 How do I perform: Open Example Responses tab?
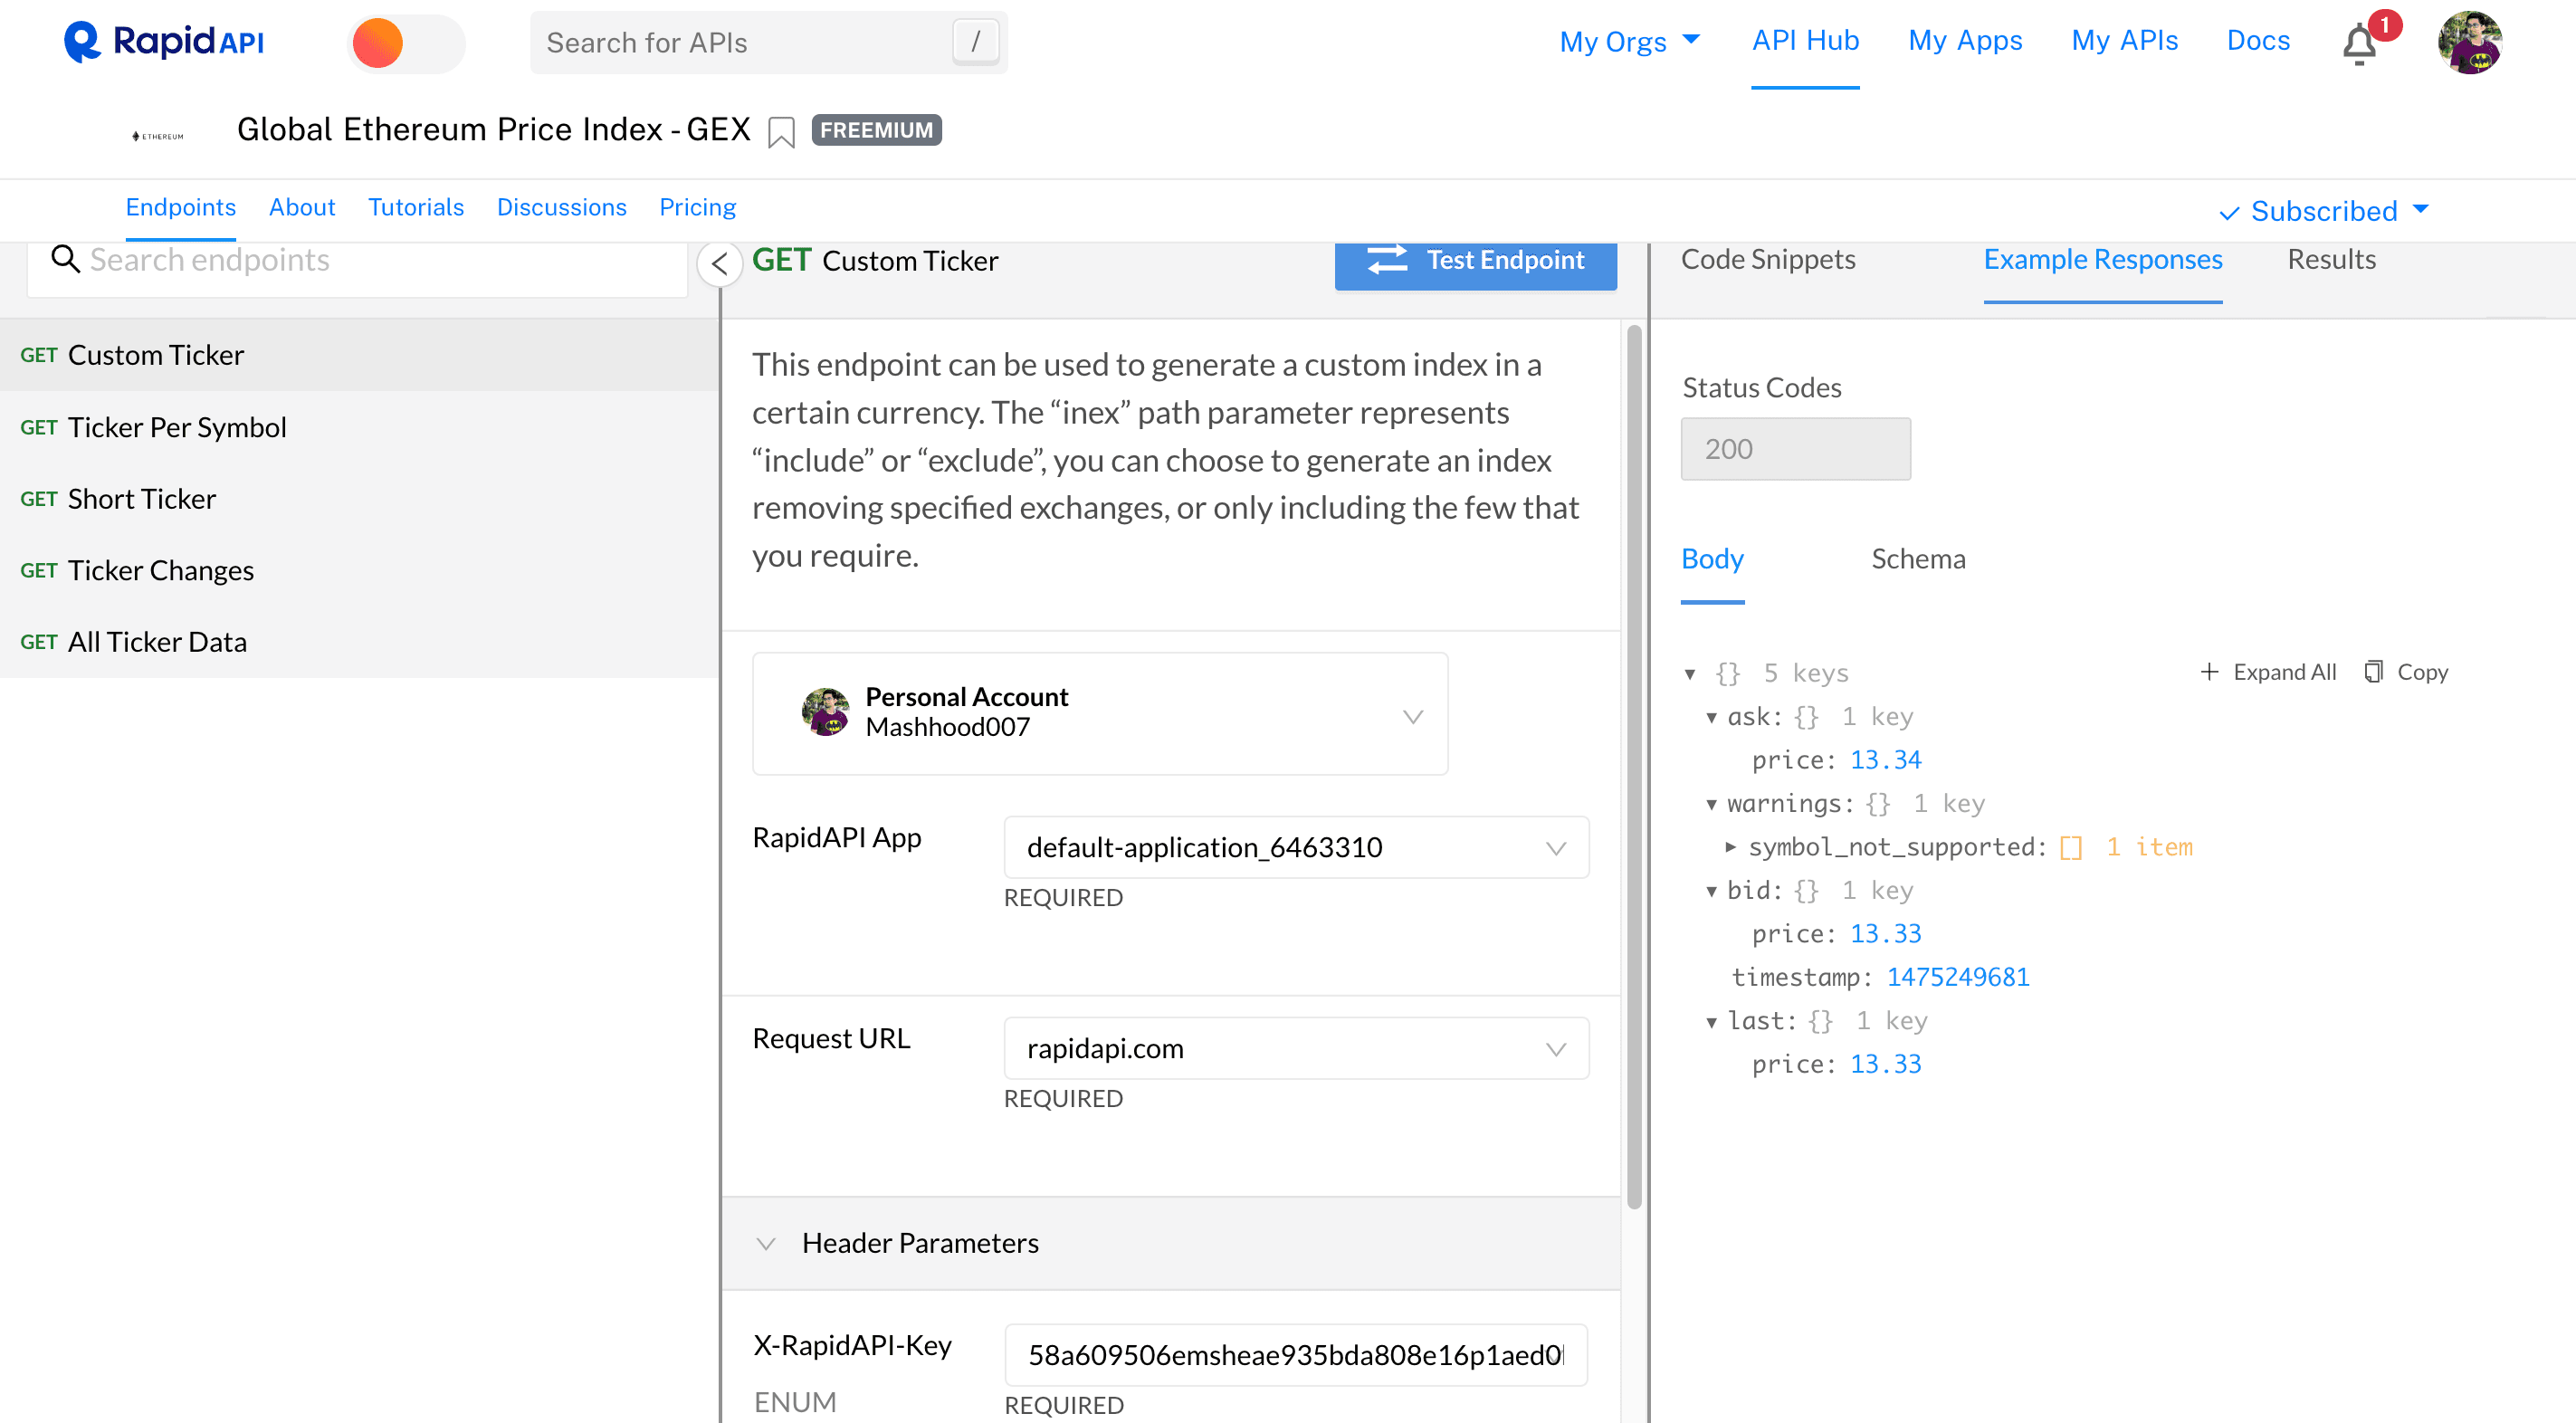click(x=2103, y=259)
